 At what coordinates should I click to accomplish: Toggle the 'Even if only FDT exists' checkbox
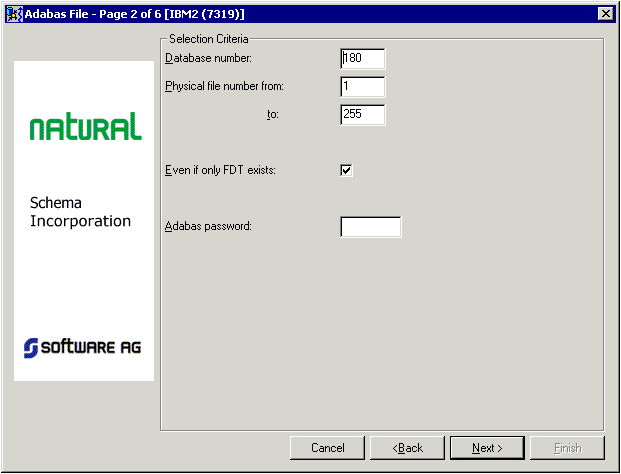[347, 170]
